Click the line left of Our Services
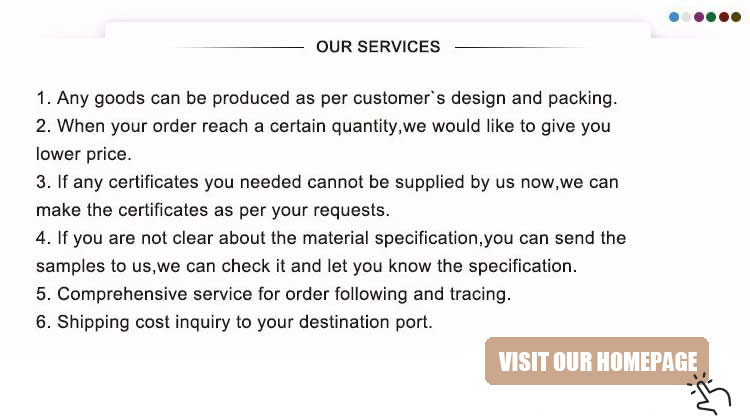The width and height of the screenshot is (750, 420). 238,47
